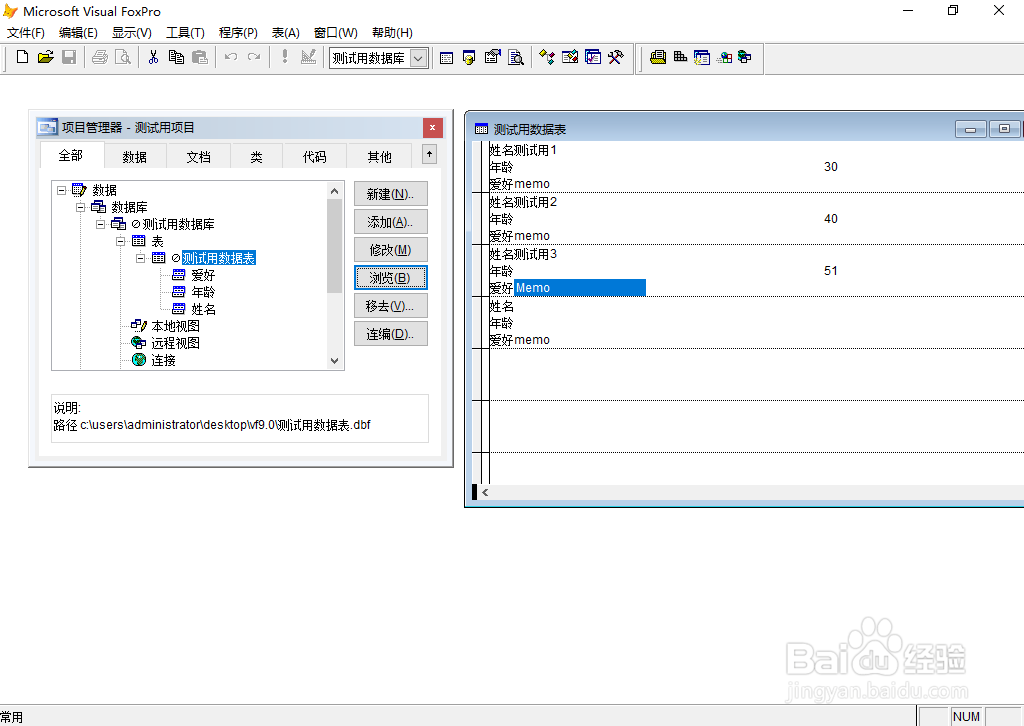Click the tree list scroll down arrow

pyautogui.click(x=334, y=361)
